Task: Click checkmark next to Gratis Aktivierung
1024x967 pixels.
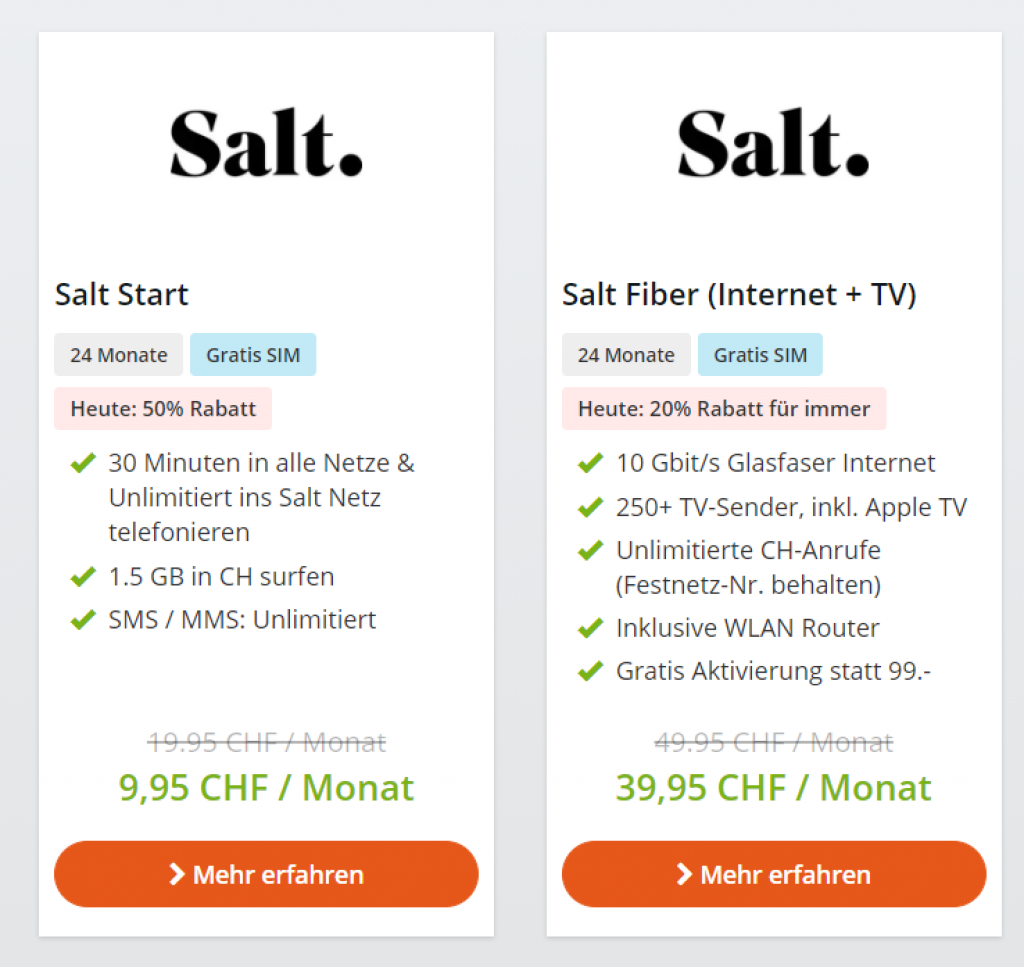Action: pyautogui.click(x=590, y=671)
